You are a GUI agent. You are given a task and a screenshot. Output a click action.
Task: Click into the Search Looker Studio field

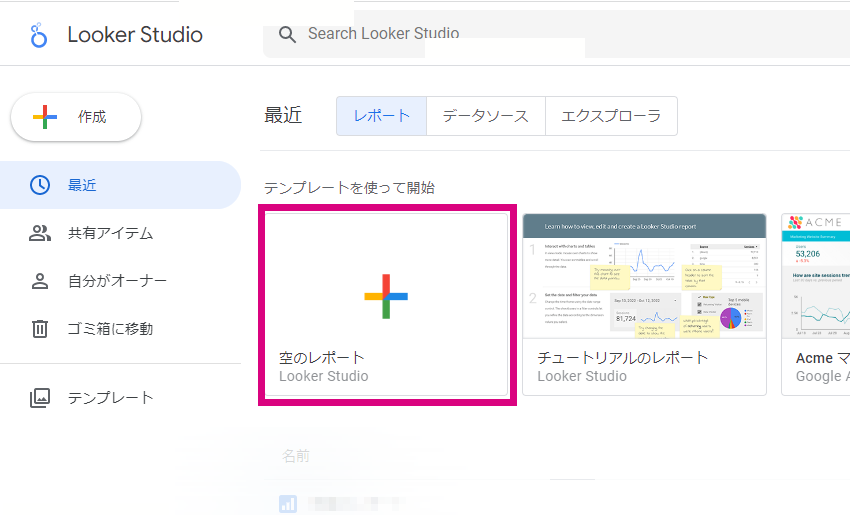click(556, 34)
